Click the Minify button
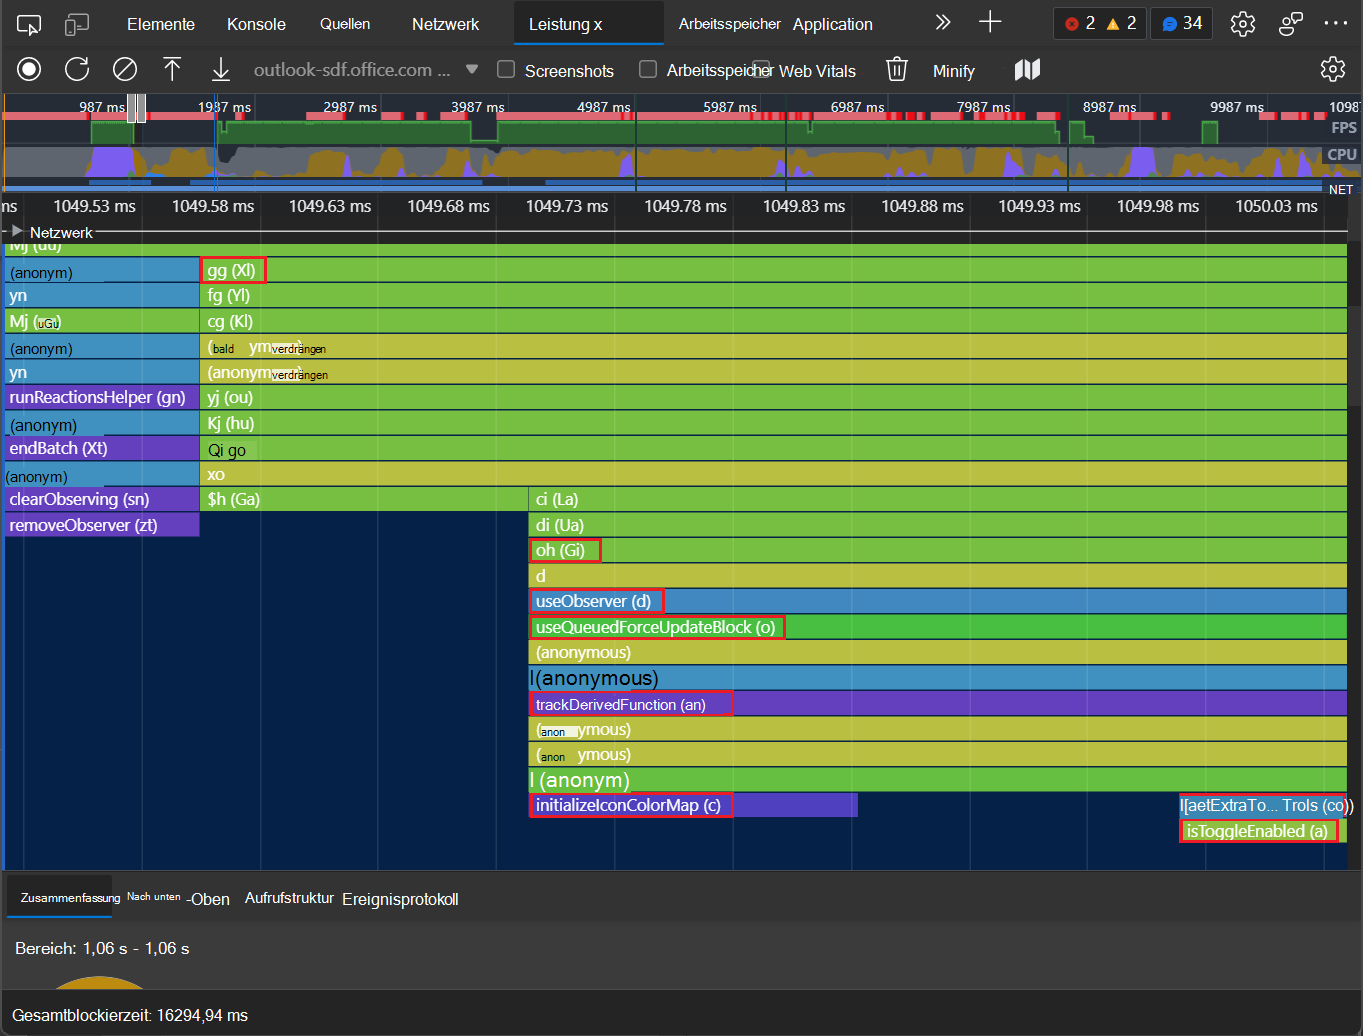The width and height of the screenshot is (1363, 1036). (x=953, y=71)
